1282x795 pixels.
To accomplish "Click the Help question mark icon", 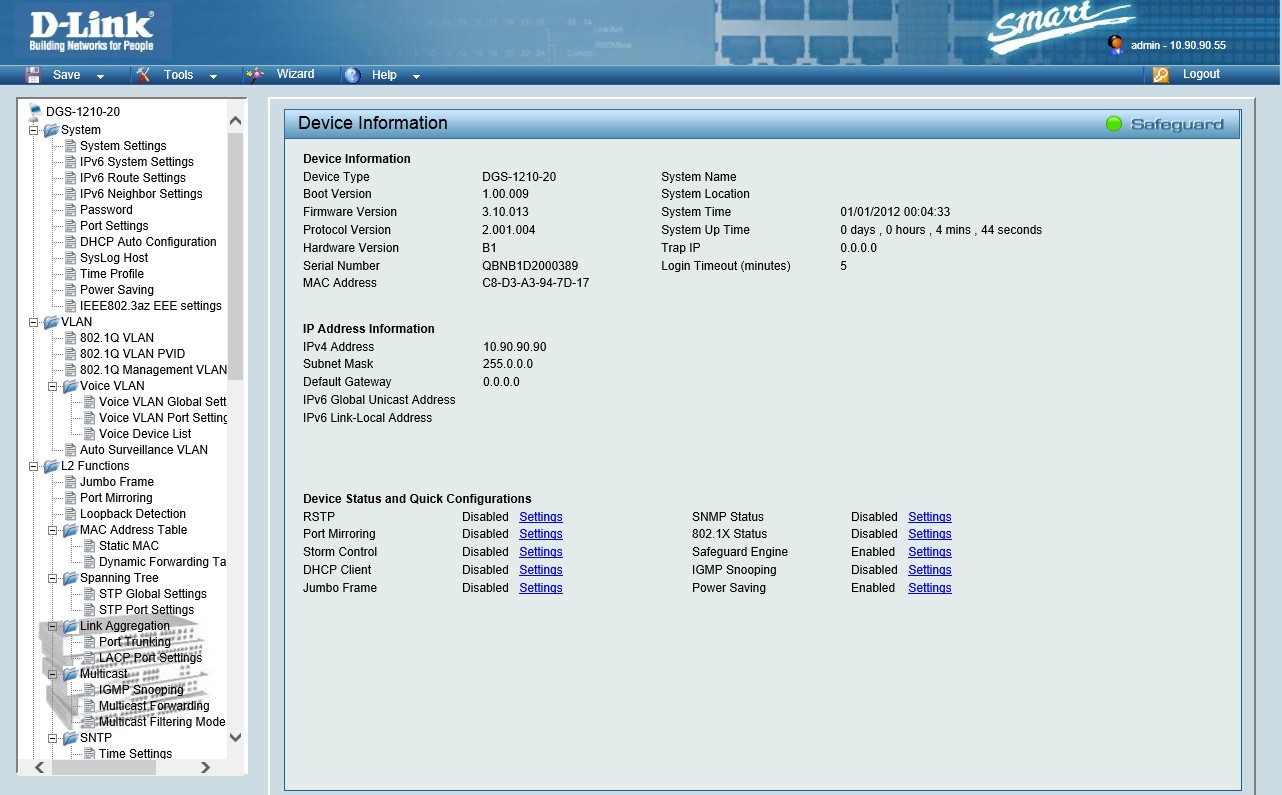I will pos(352,75).
